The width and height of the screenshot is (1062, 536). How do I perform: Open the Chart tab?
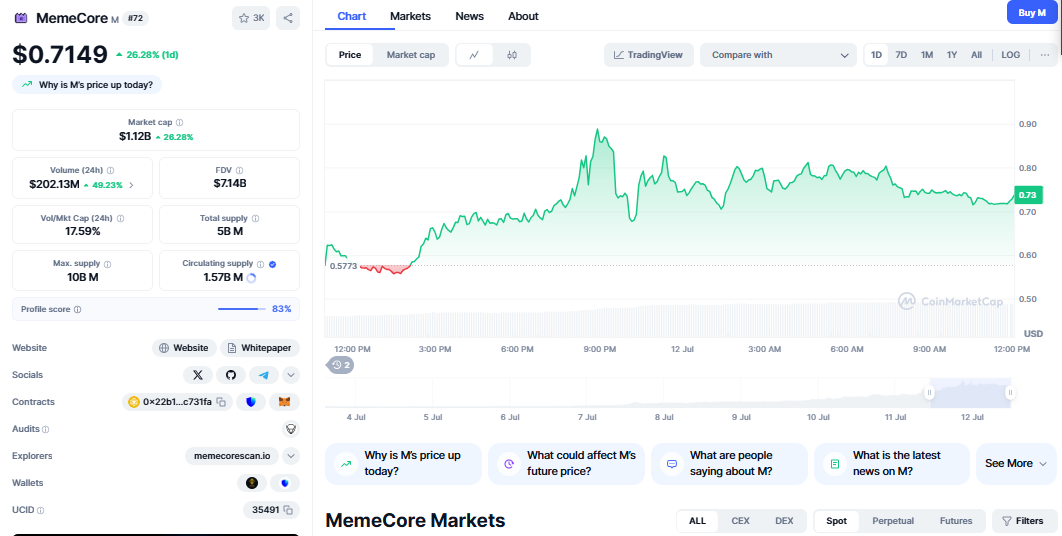click(352, 16)
